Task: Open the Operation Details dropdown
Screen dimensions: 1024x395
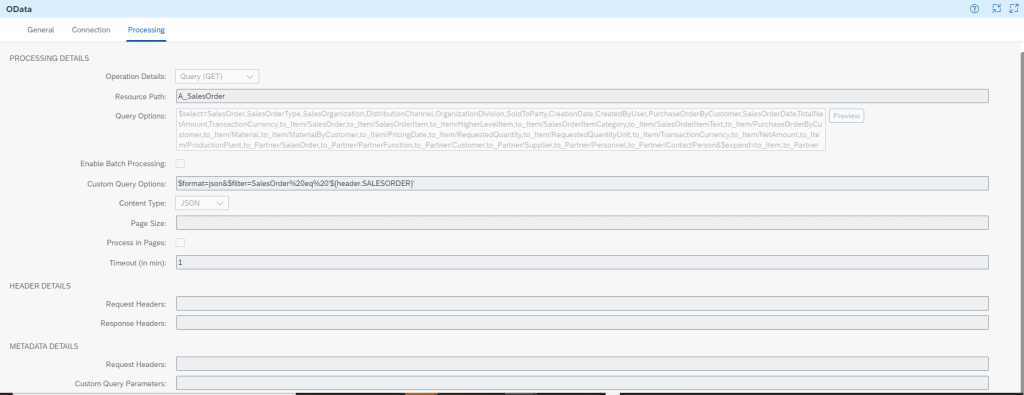Action: [217, 76]
